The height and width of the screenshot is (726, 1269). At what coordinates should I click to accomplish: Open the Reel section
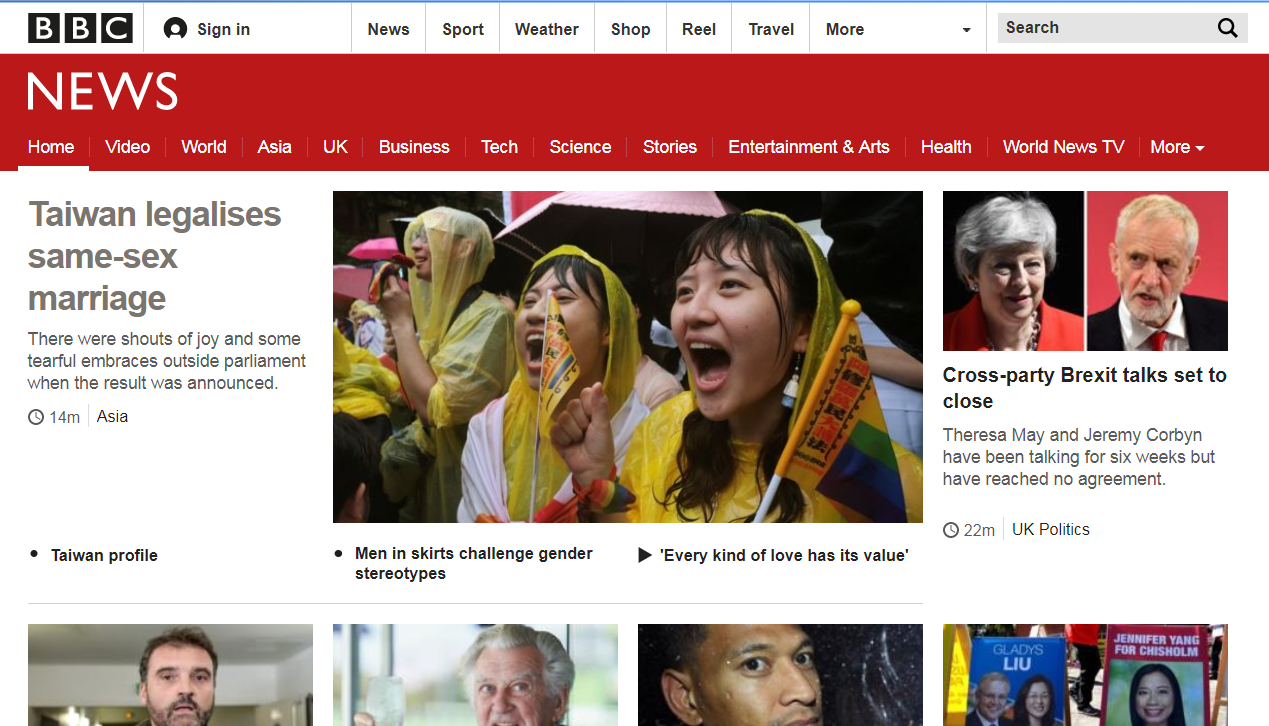pyautogui.click(x=698, y=29)
